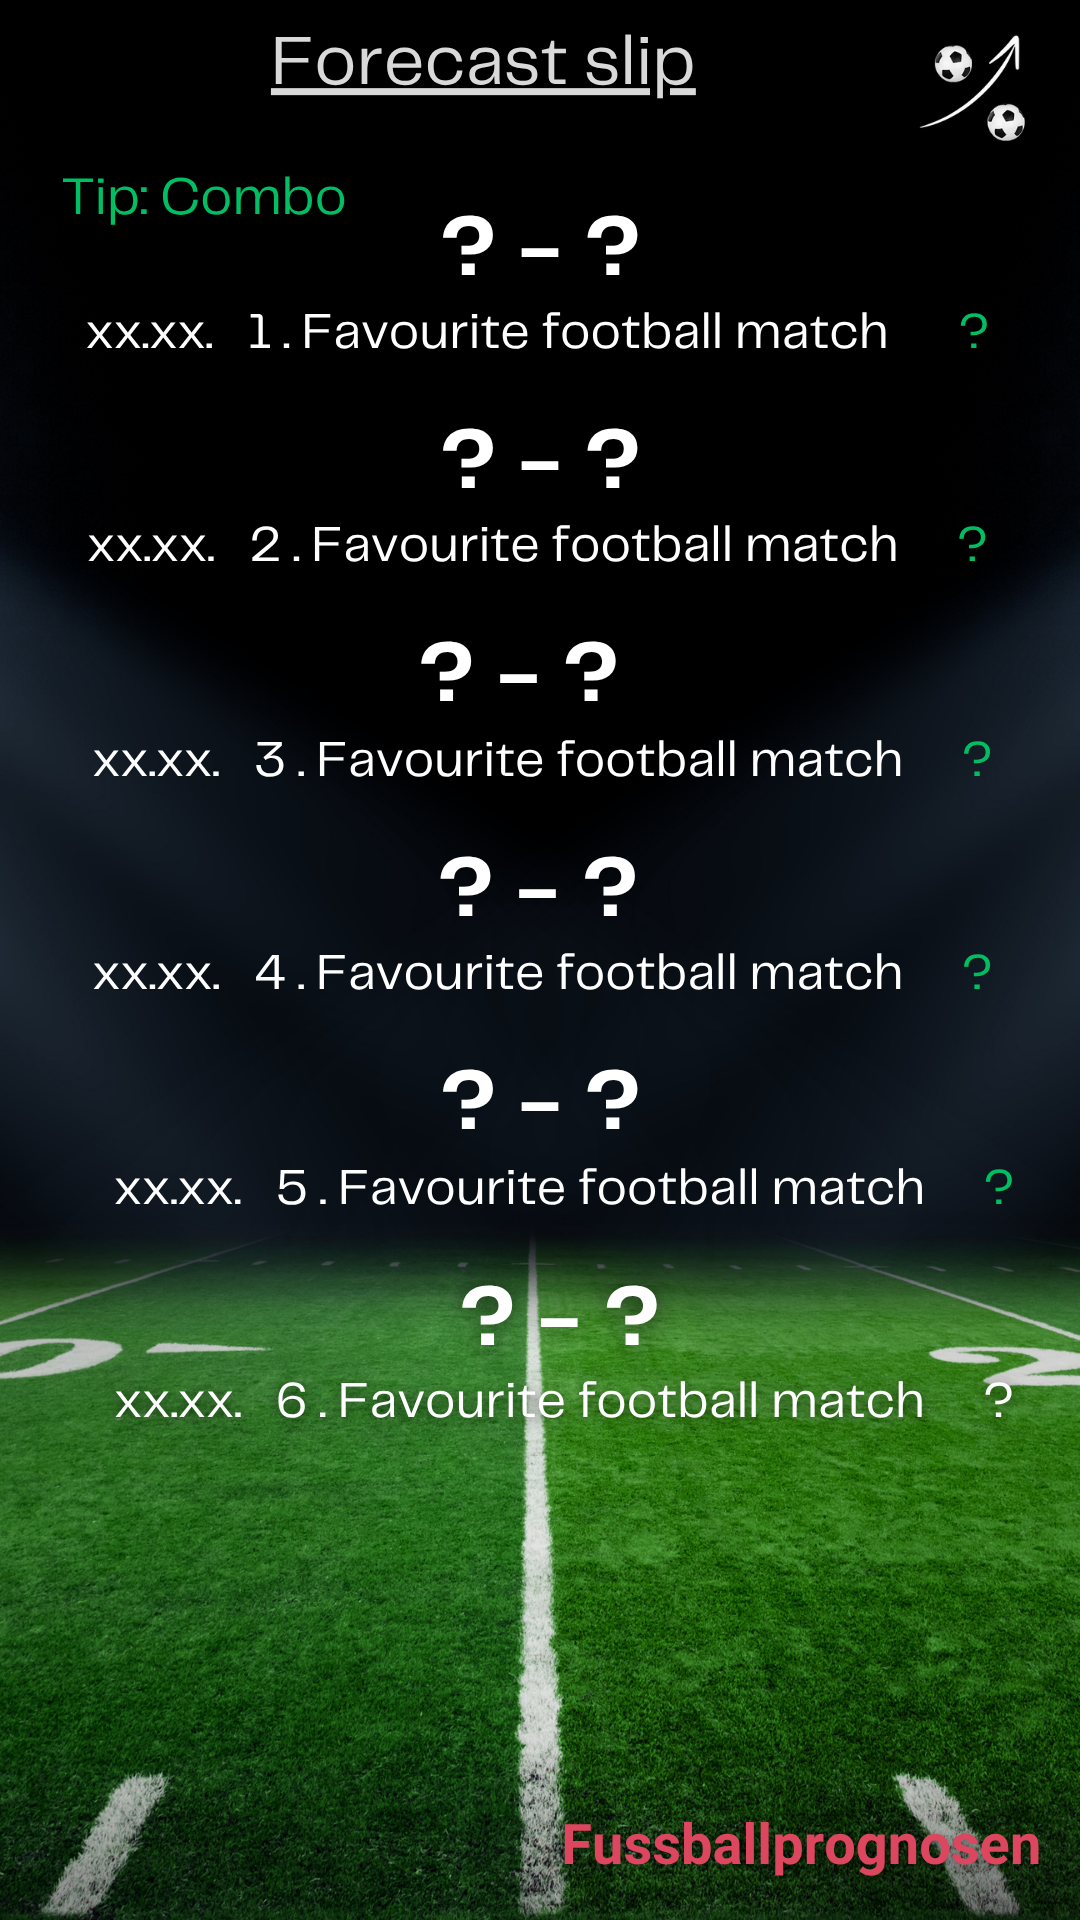The image size is (1080, 1920).
Task: Click the green question mark for match 1
Action: [x=973, y=332]
